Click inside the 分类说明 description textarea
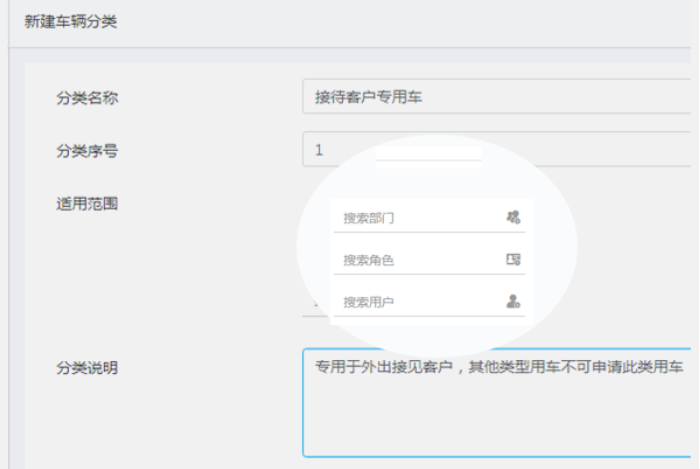 496,403
